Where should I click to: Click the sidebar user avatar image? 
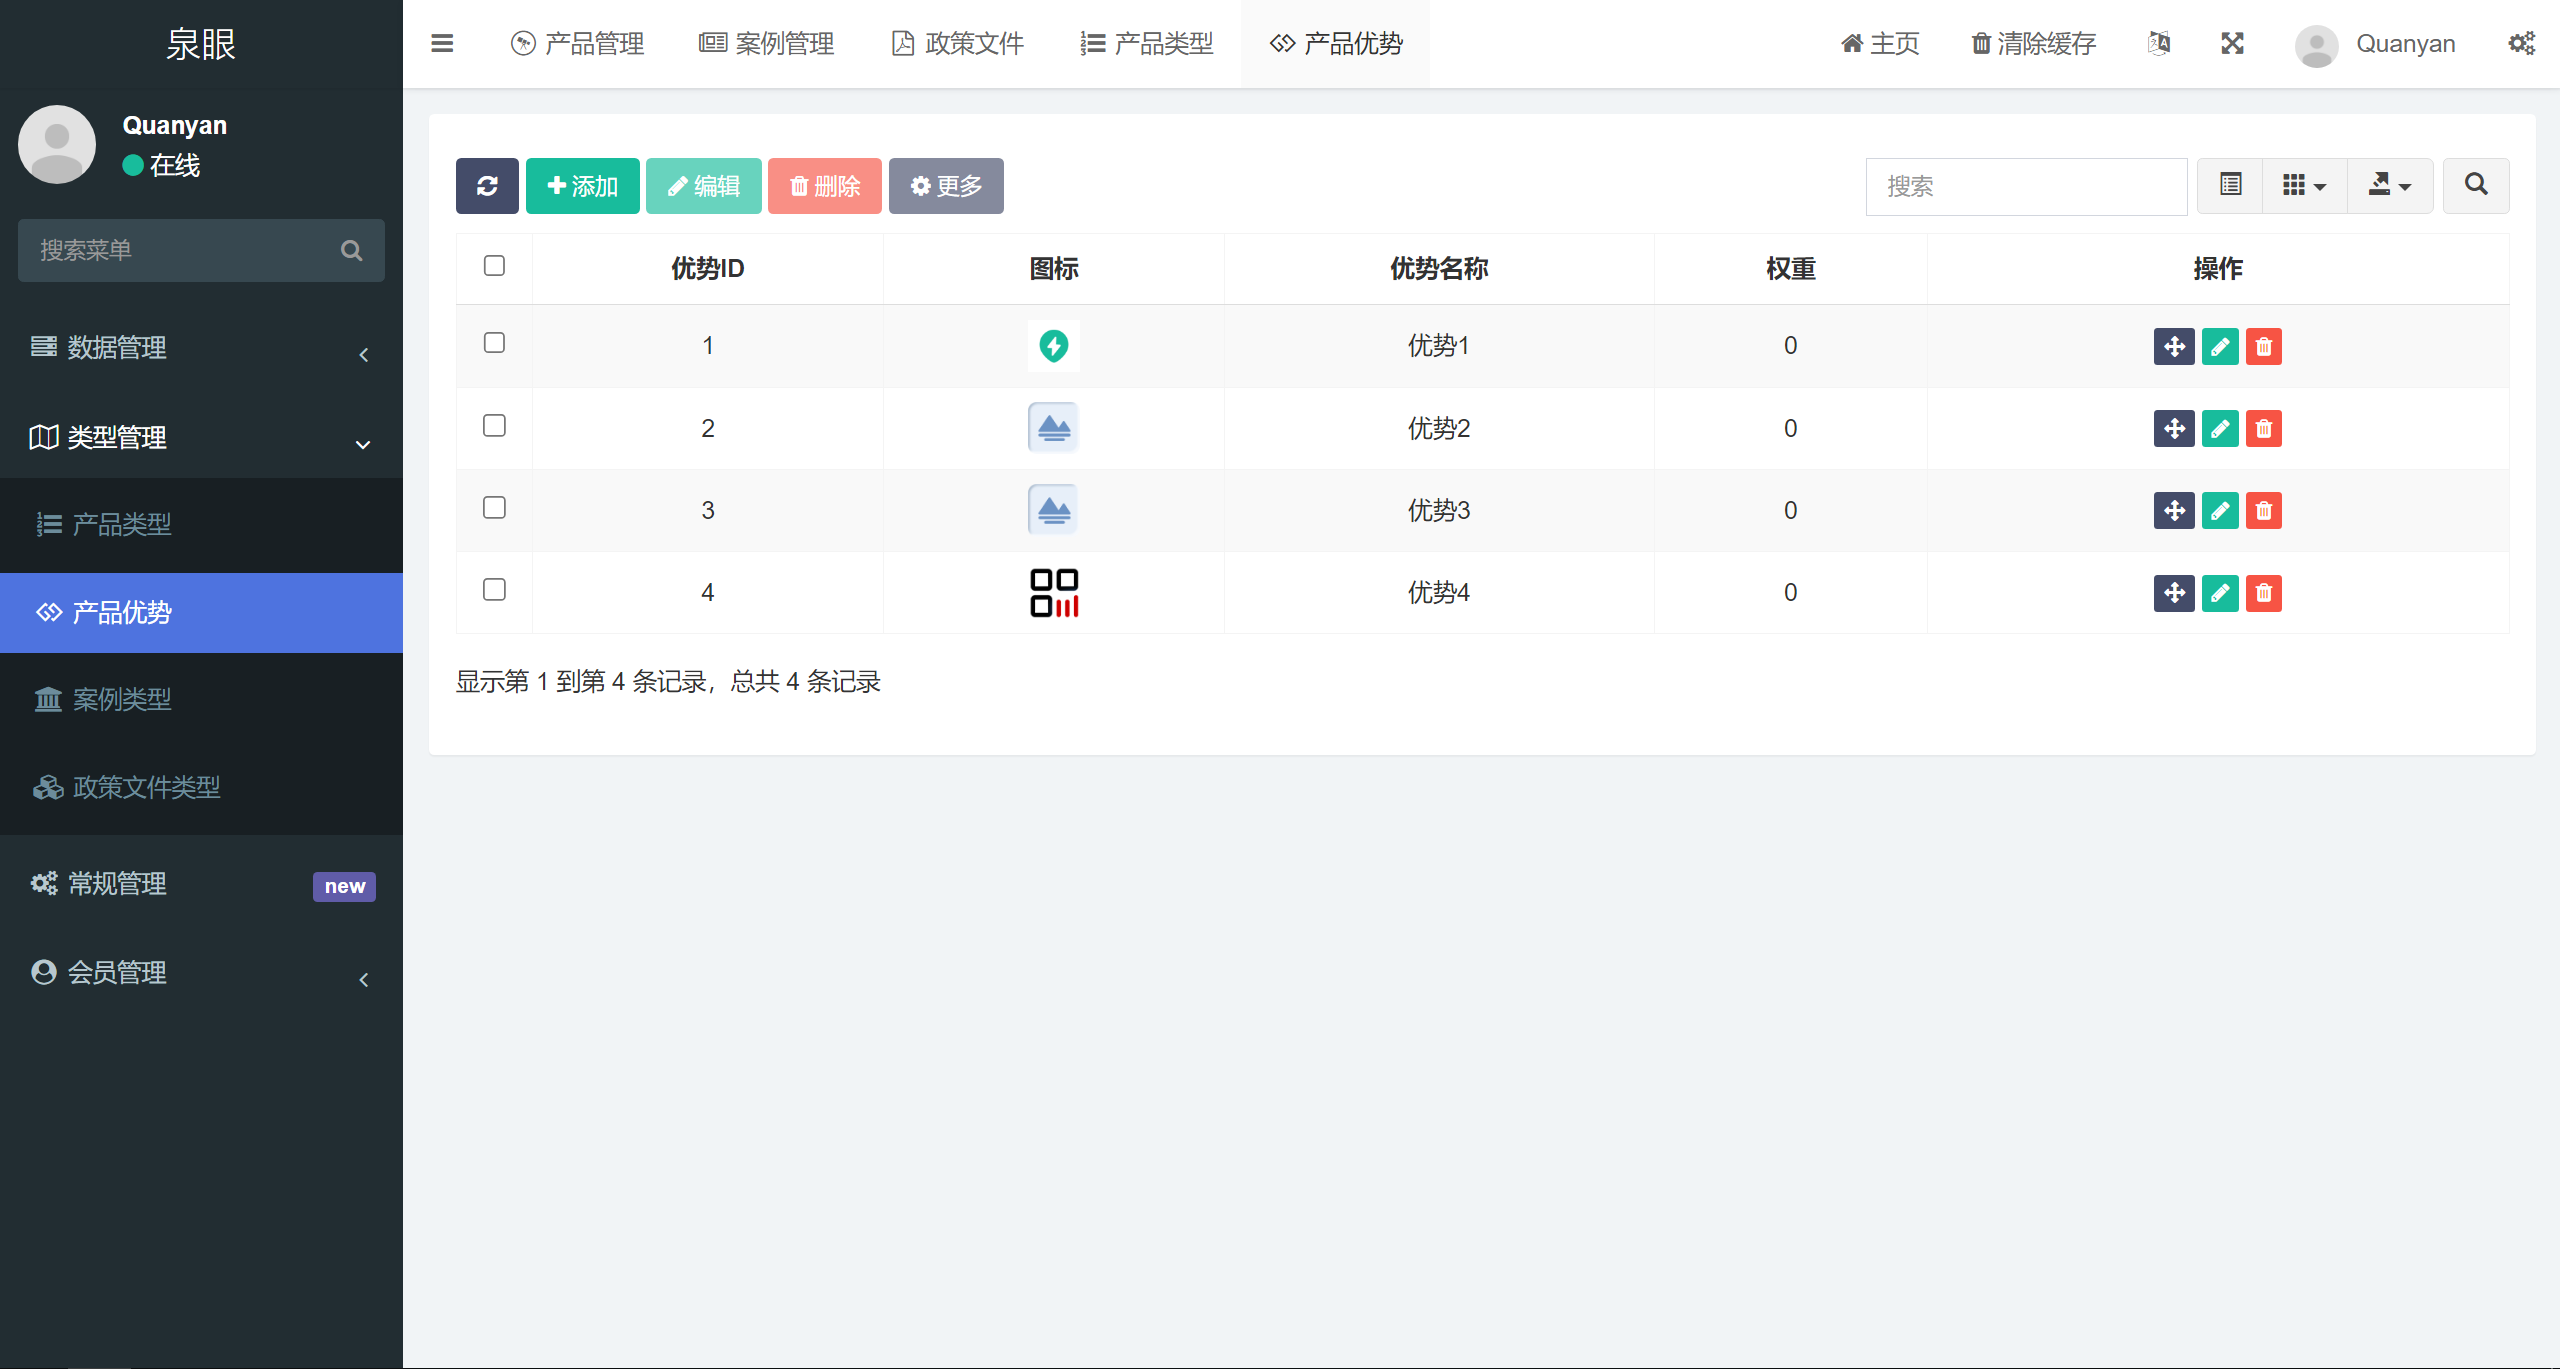coord(57,144)
